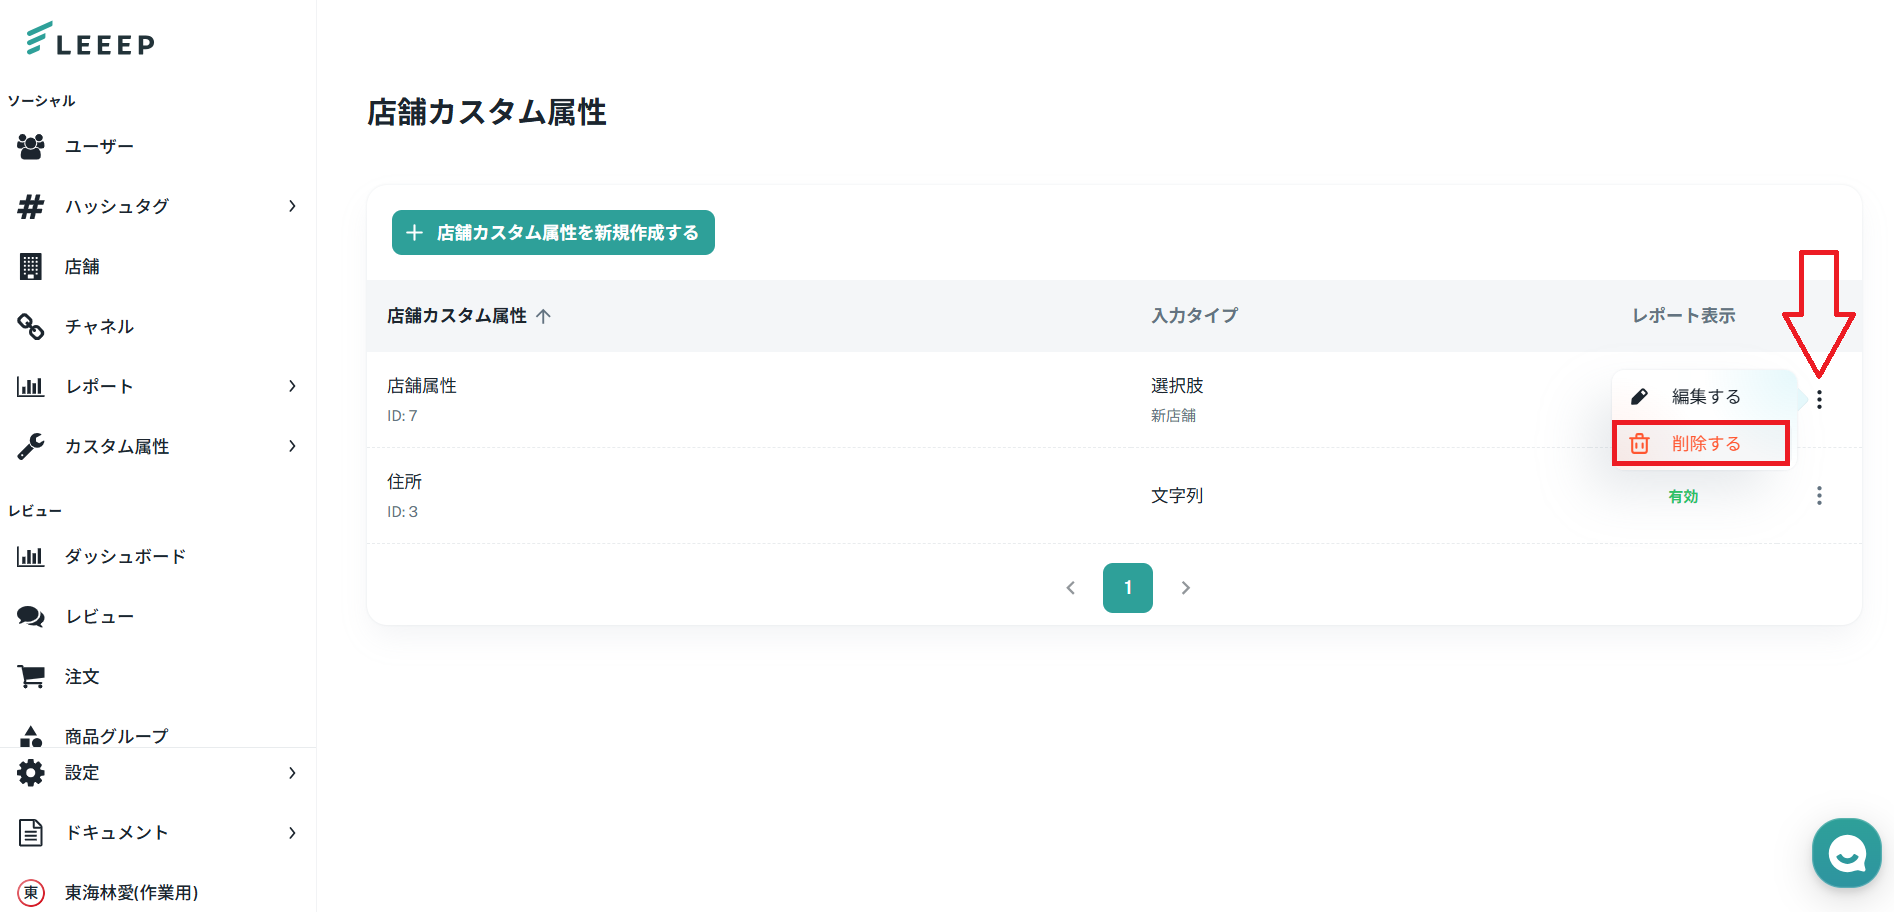
Task: Click 店舗カスタム属性を新規作成する button
Action: tap(553, 233)
